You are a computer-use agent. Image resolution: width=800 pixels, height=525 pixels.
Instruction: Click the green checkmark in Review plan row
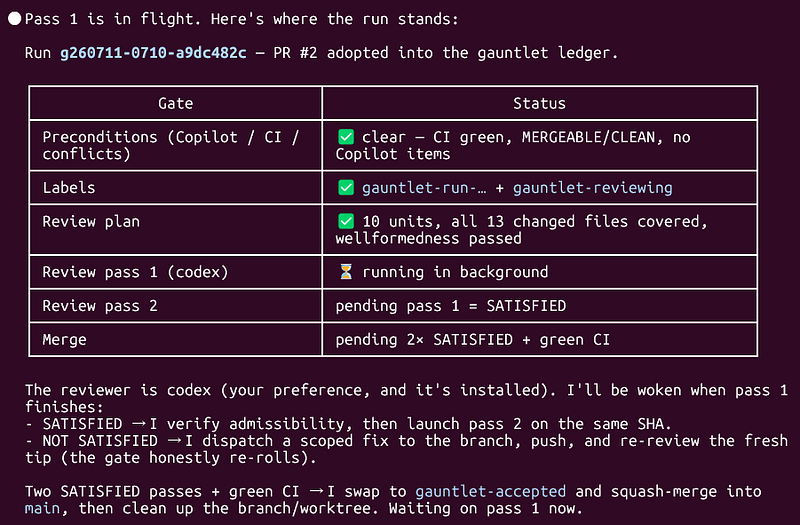point(346,221)
